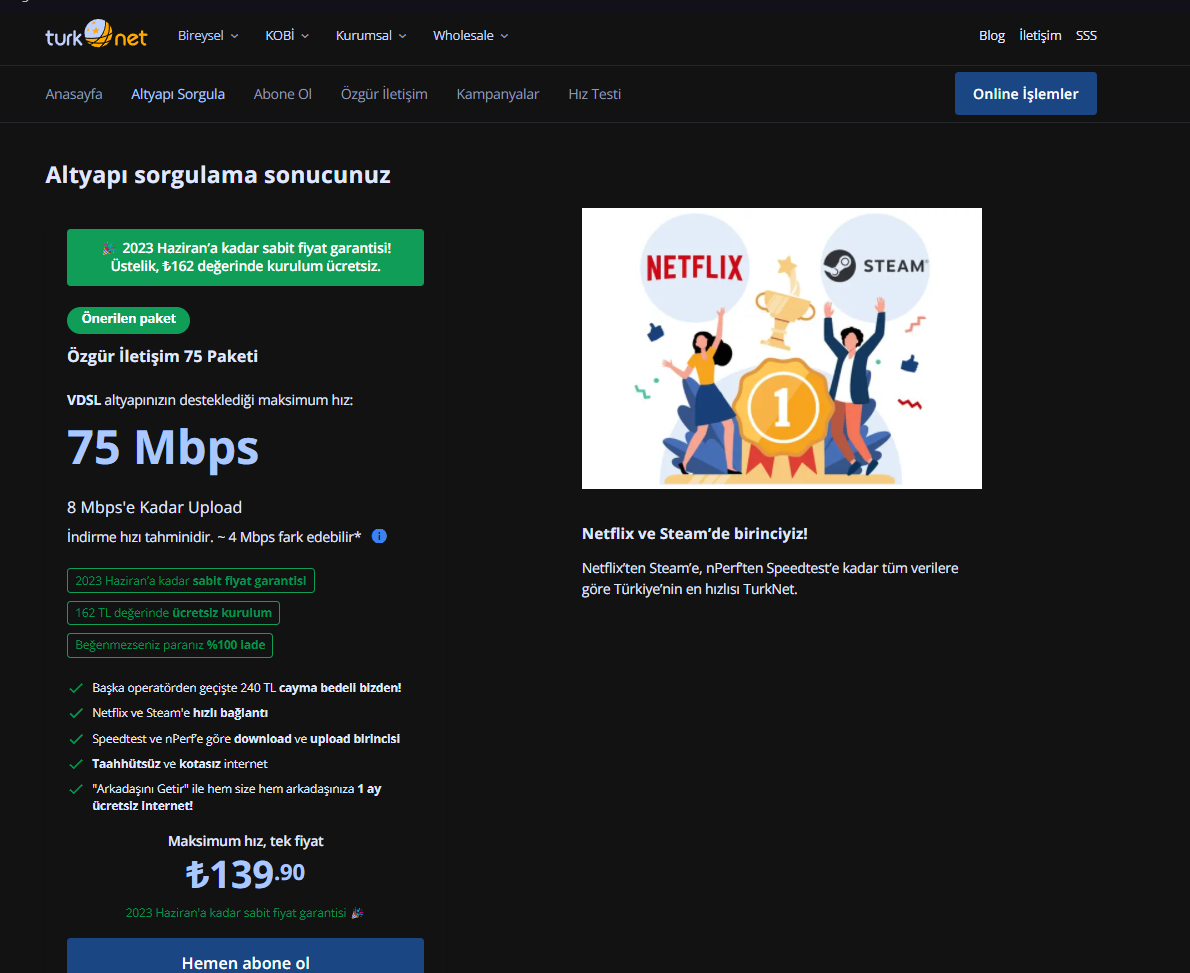The height and width of the screenshot is (973, 1190).
Task: Click the Netflix and Steam winner image
Action: click(782, 348)
